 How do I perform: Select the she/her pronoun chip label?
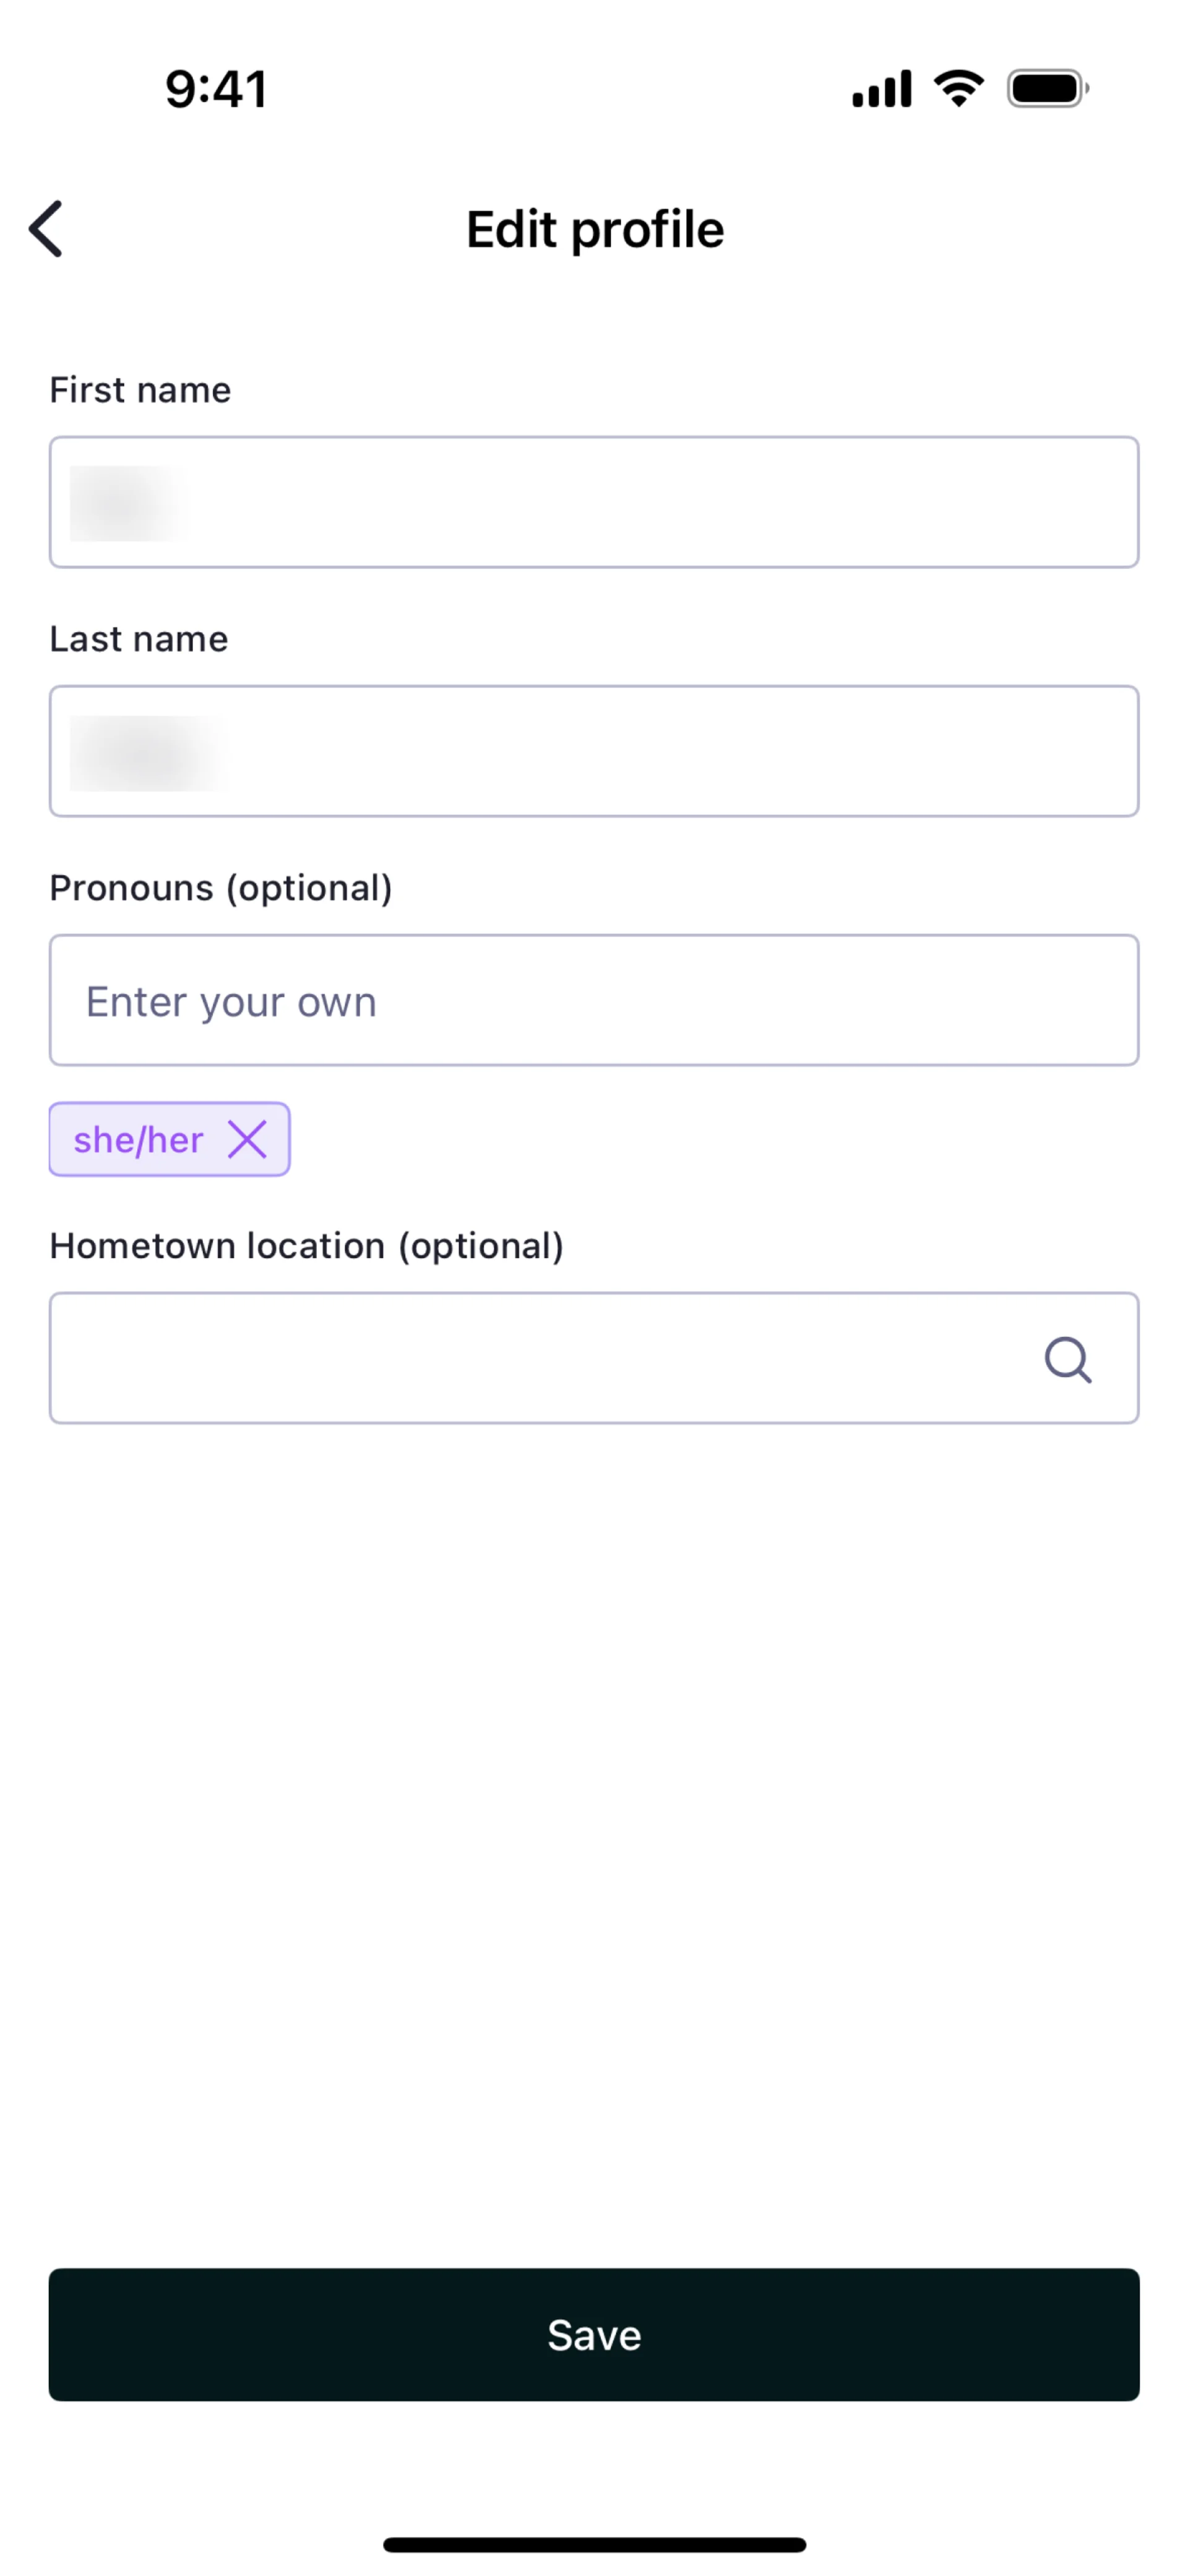(x=139, y=1140)
